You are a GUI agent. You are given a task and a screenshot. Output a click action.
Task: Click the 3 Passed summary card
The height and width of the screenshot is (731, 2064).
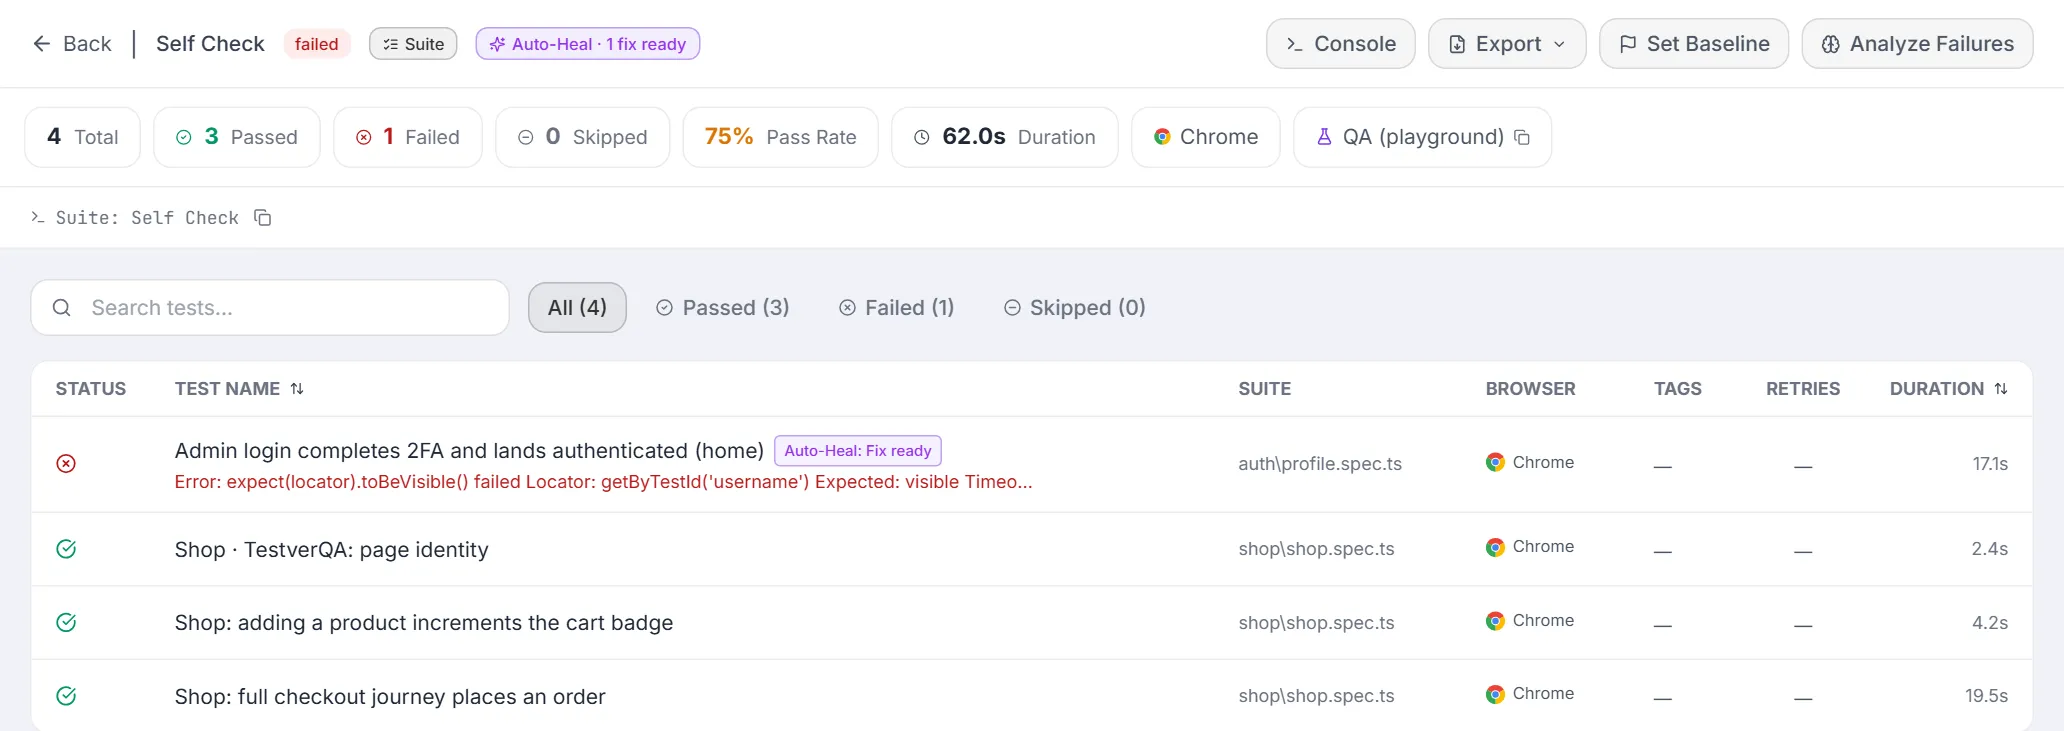click(237, 137)
